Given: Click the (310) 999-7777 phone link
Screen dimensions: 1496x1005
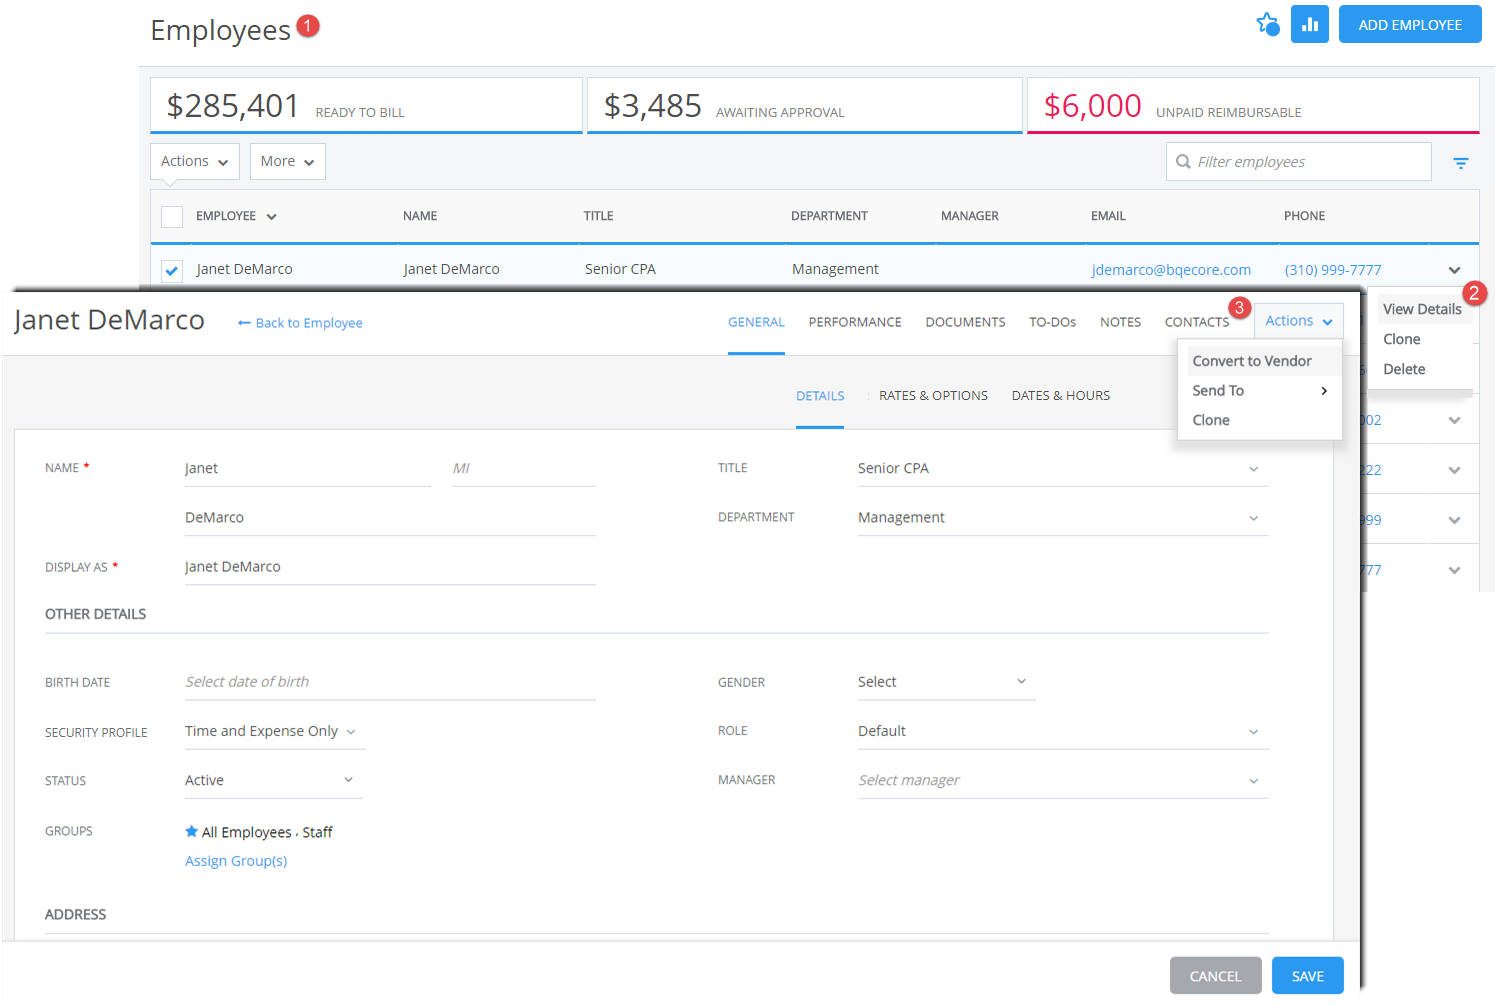Looking at the screenshot, I should pyautogui.click(x=1332, y=270).
